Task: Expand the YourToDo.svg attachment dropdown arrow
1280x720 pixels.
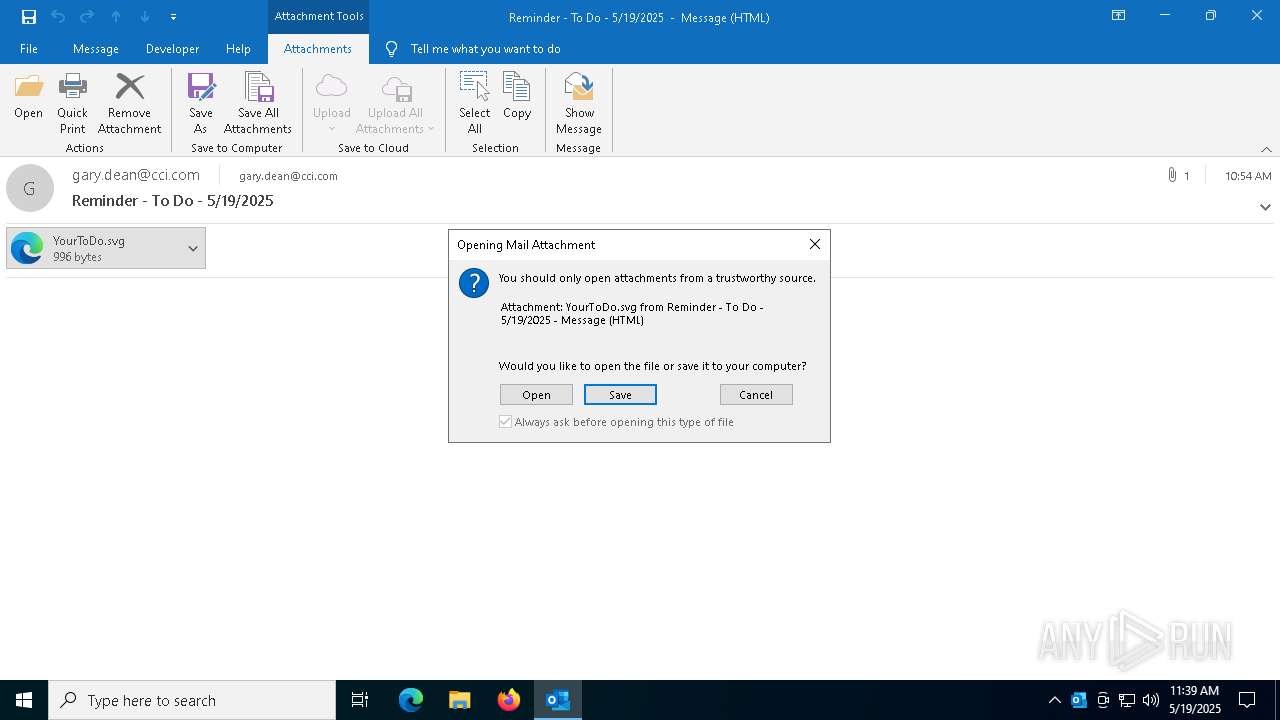Action: [193, 248]
